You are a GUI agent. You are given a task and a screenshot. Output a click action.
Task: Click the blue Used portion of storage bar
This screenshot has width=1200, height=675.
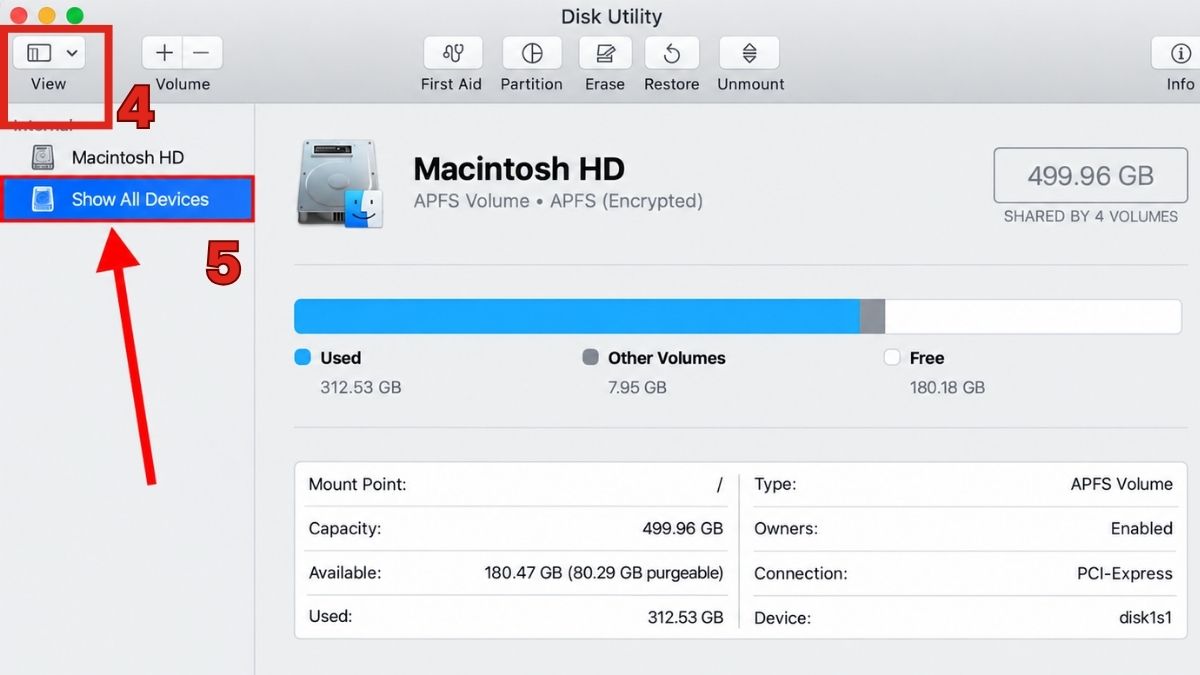[x=577, y=316]
